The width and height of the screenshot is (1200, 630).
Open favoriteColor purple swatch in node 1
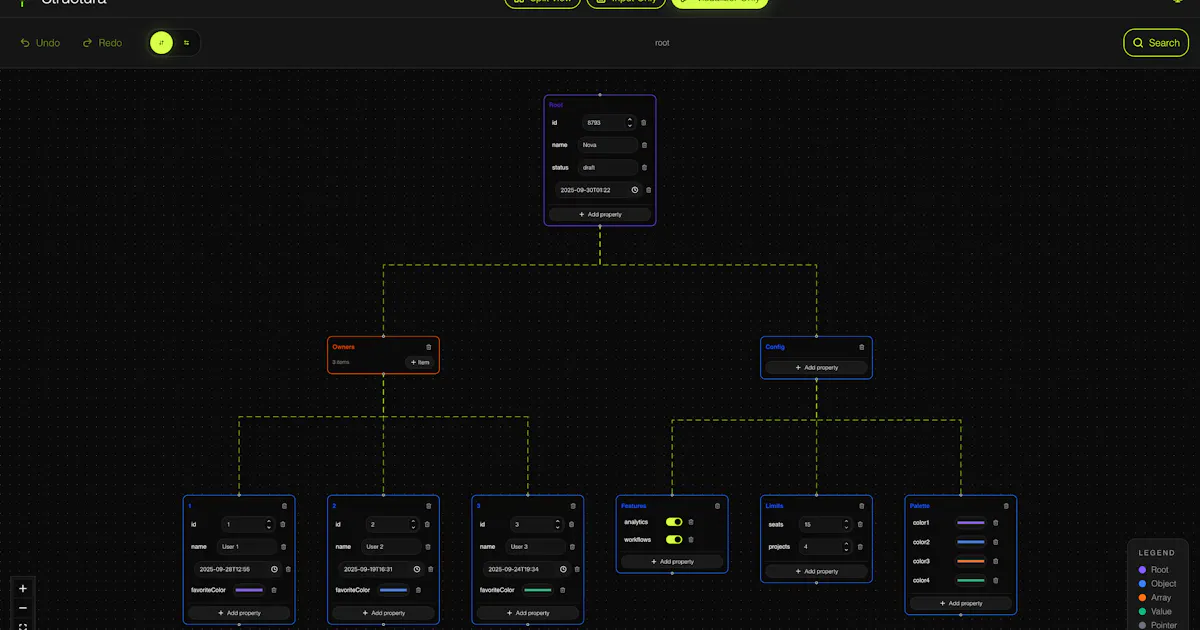pos(249,590)
